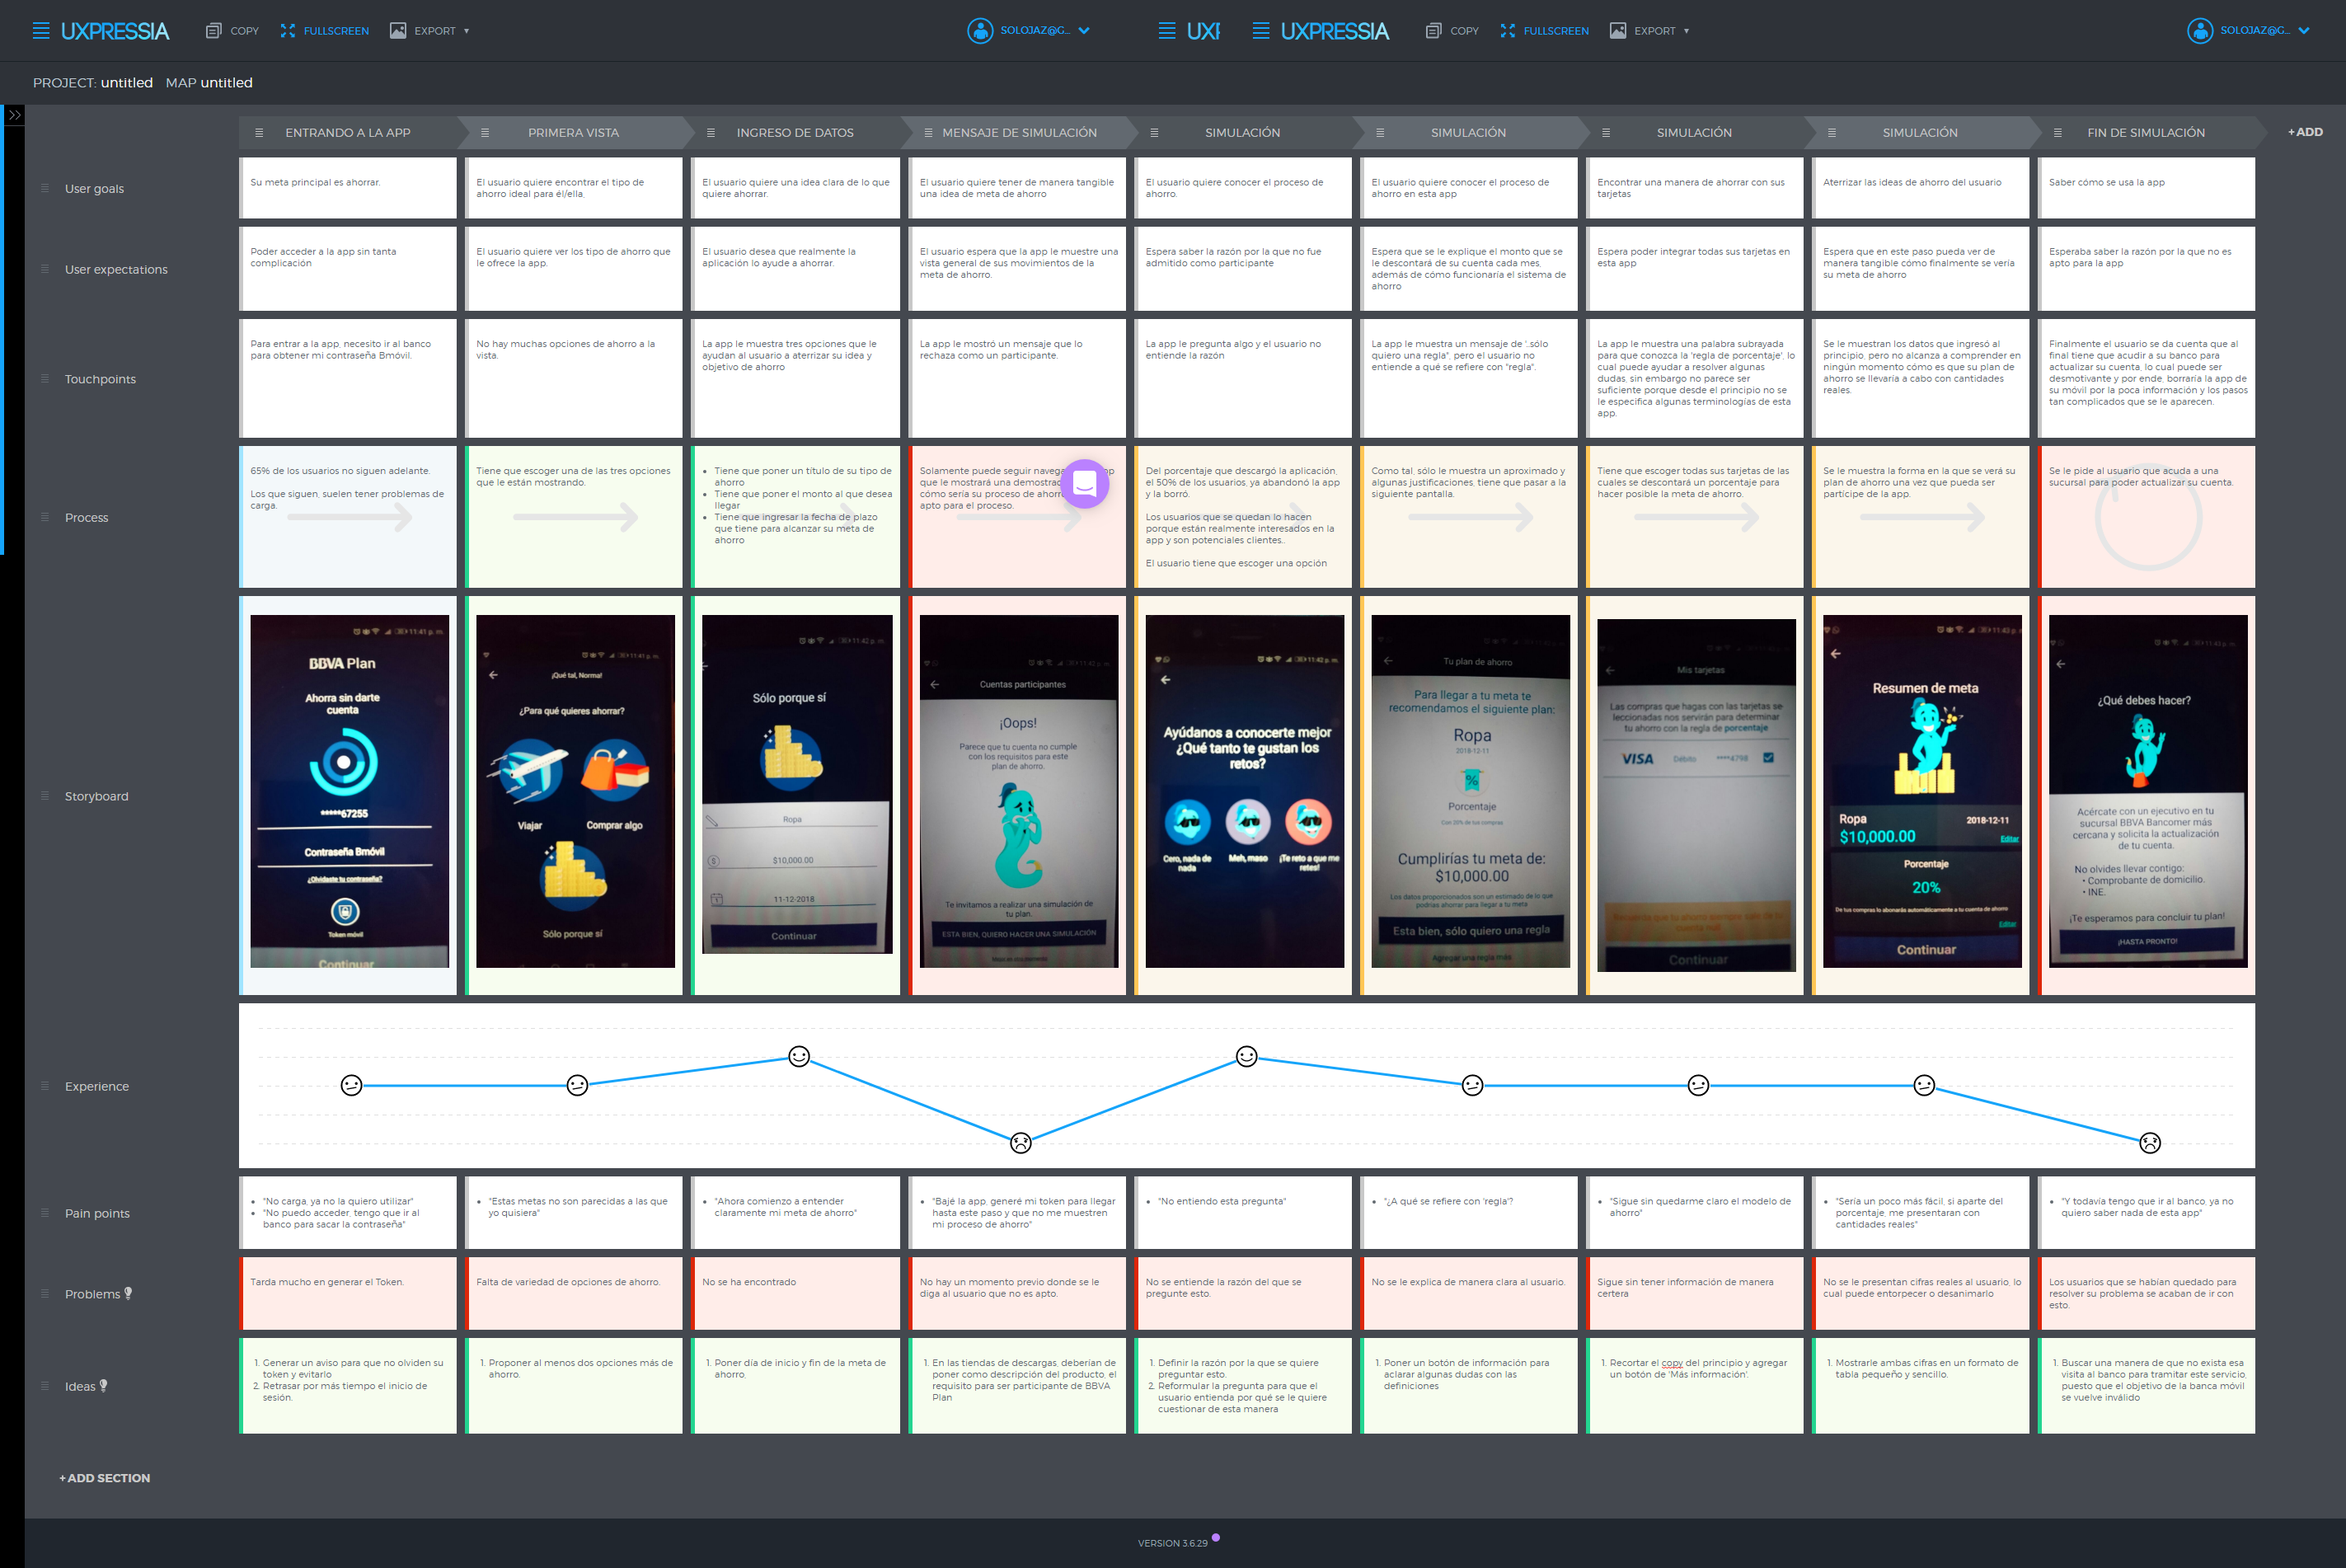Open the hamburger menu beside the leftmost UXPRESSIA logo
2346x1568 pixels.
click(x=41, y=31)
